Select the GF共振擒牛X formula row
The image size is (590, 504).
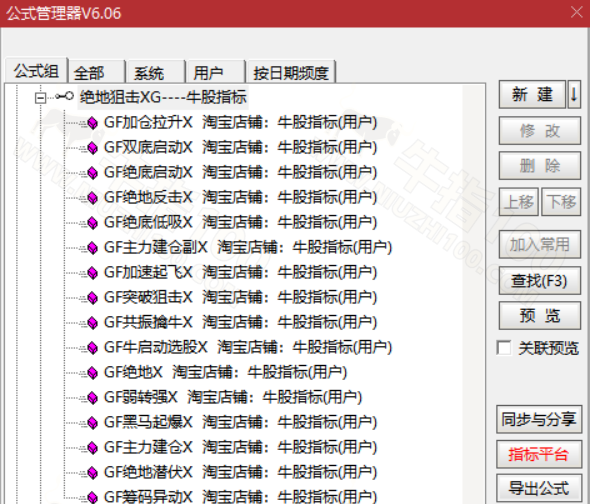(240, 323)
